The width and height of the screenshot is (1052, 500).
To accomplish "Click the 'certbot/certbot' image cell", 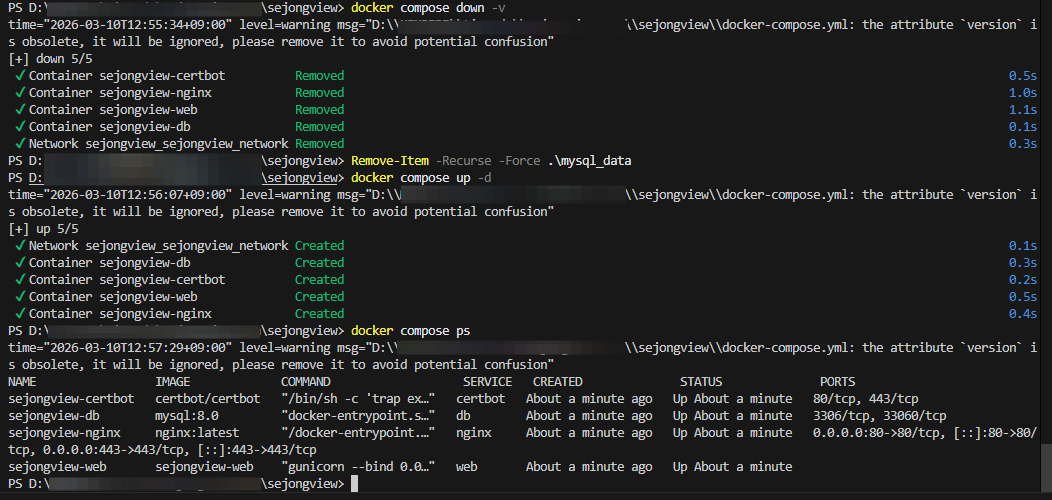I will coord(207,399).
